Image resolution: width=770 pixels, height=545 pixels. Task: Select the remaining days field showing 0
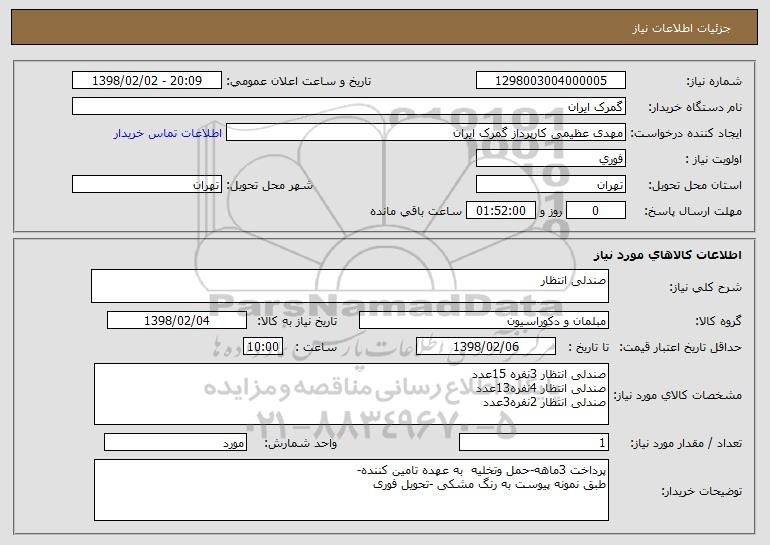(596, 210)
